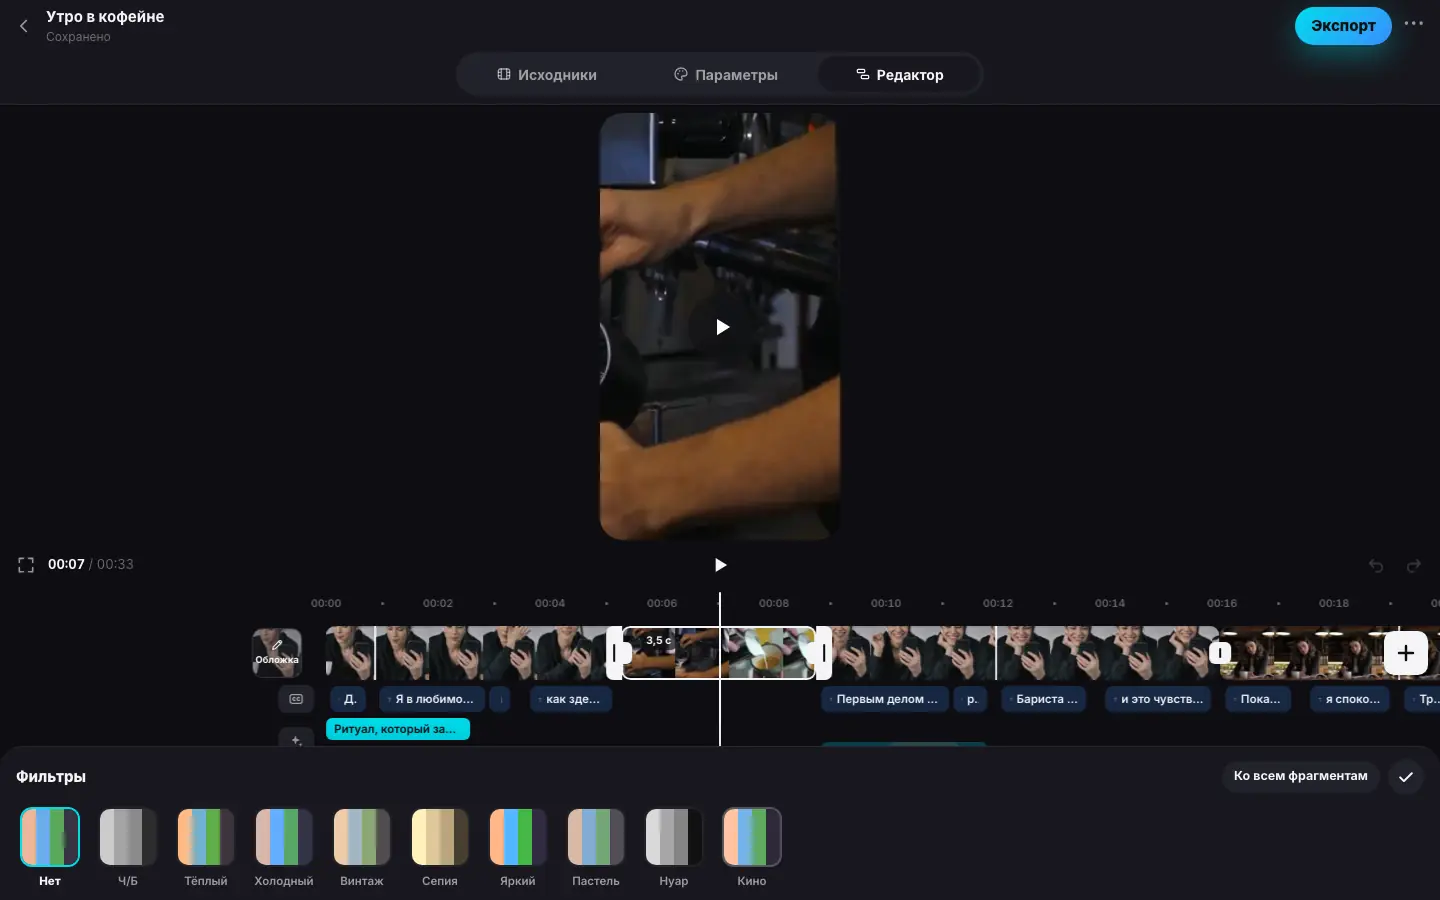Click the Экспорт button
Viewport: 1440px width, 900px height.
(x=1343, y=26)
